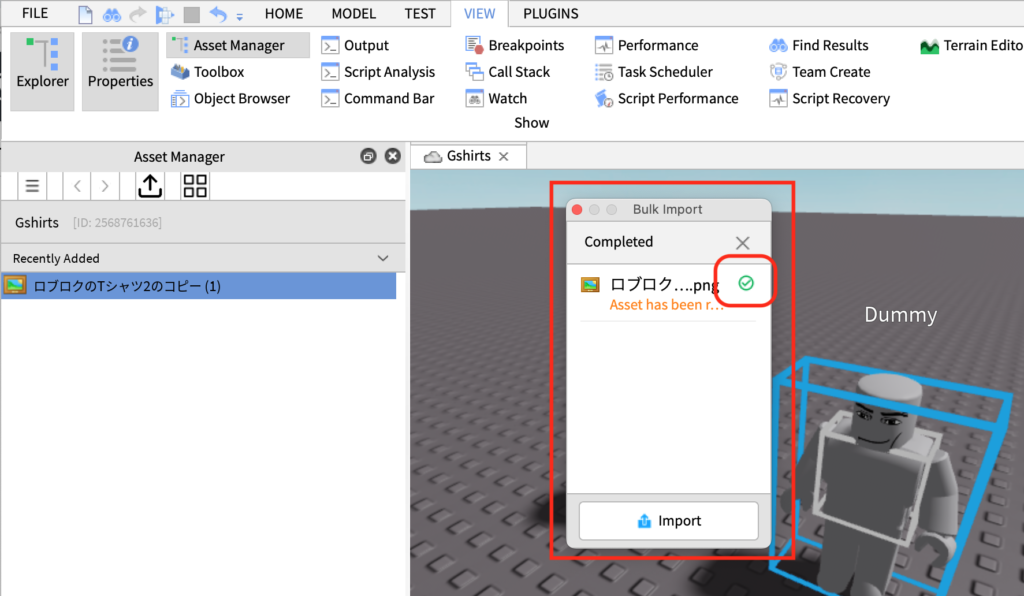Click the play-with-device icon in quick access bar

pyautogui.click(x=165, y=14)
